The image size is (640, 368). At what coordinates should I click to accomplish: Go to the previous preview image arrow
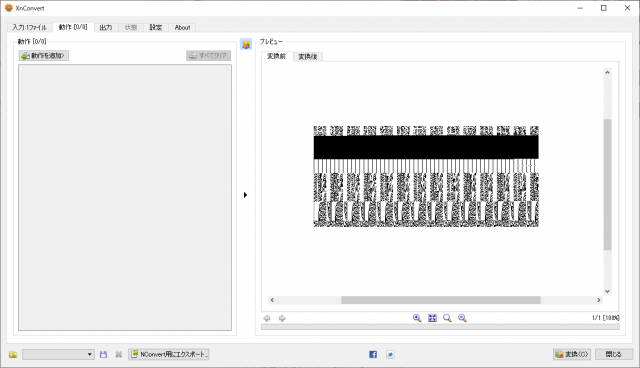pyautogui.click(x=267, y=318)
